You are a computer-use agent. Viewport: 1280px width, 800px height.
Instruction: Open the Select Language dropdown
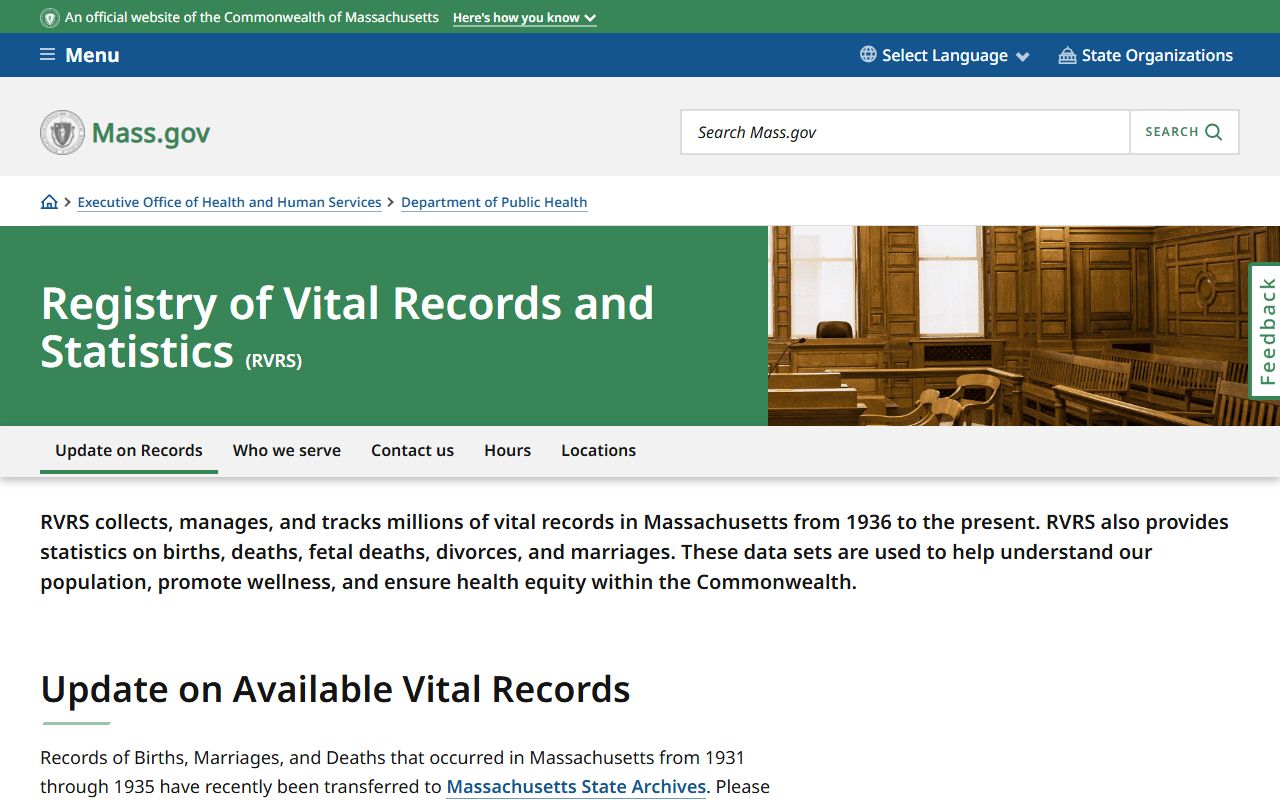[945, 55]
